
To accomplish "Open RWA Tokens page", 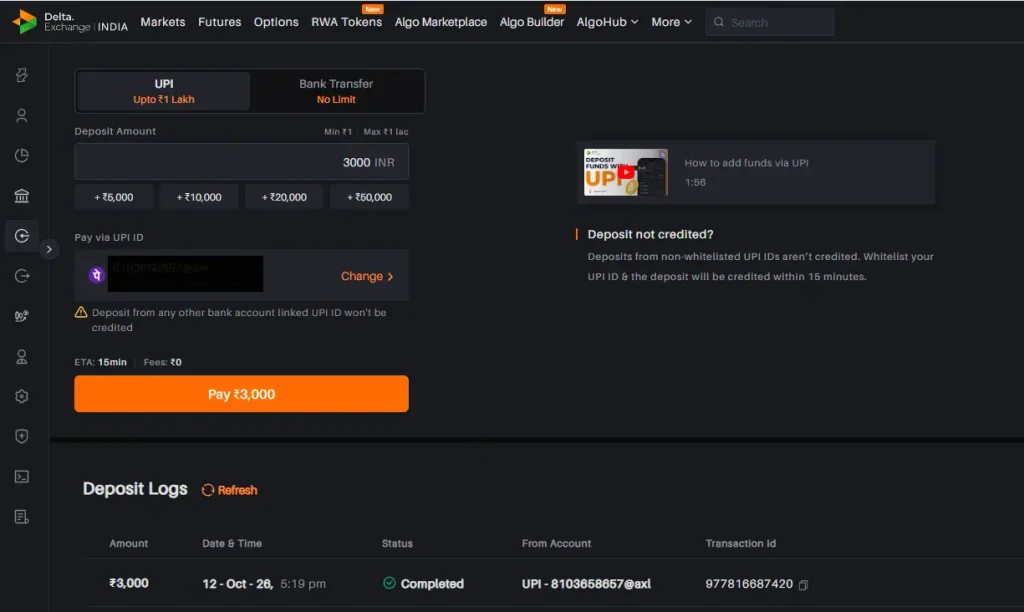I will click(x=347, y=22).
